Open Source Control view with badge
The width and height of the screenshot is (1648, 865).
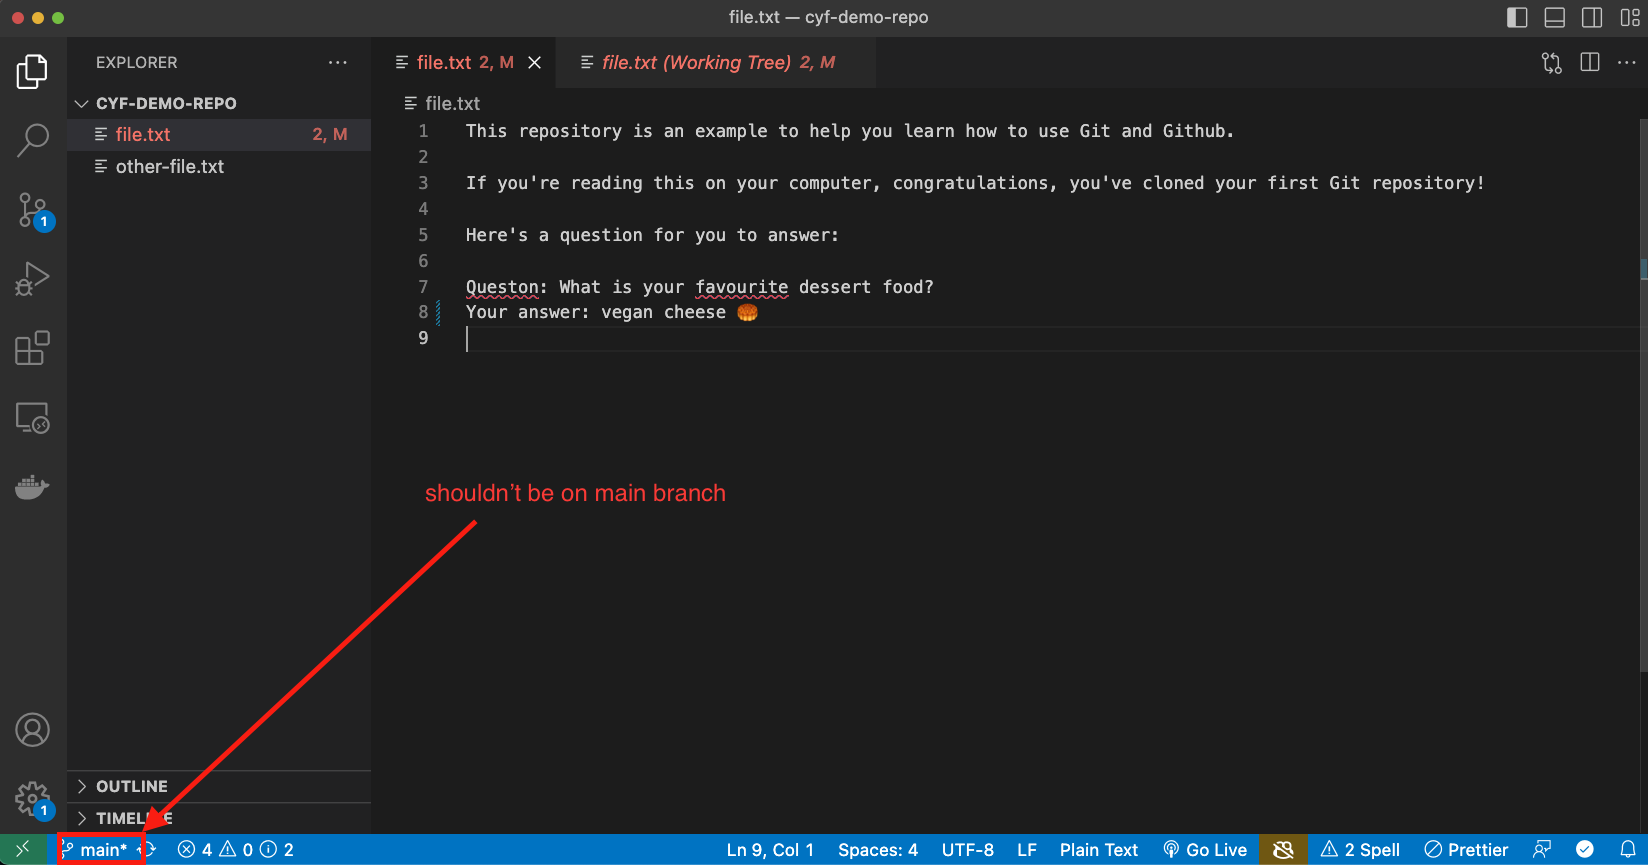click(x=33, y=211)
